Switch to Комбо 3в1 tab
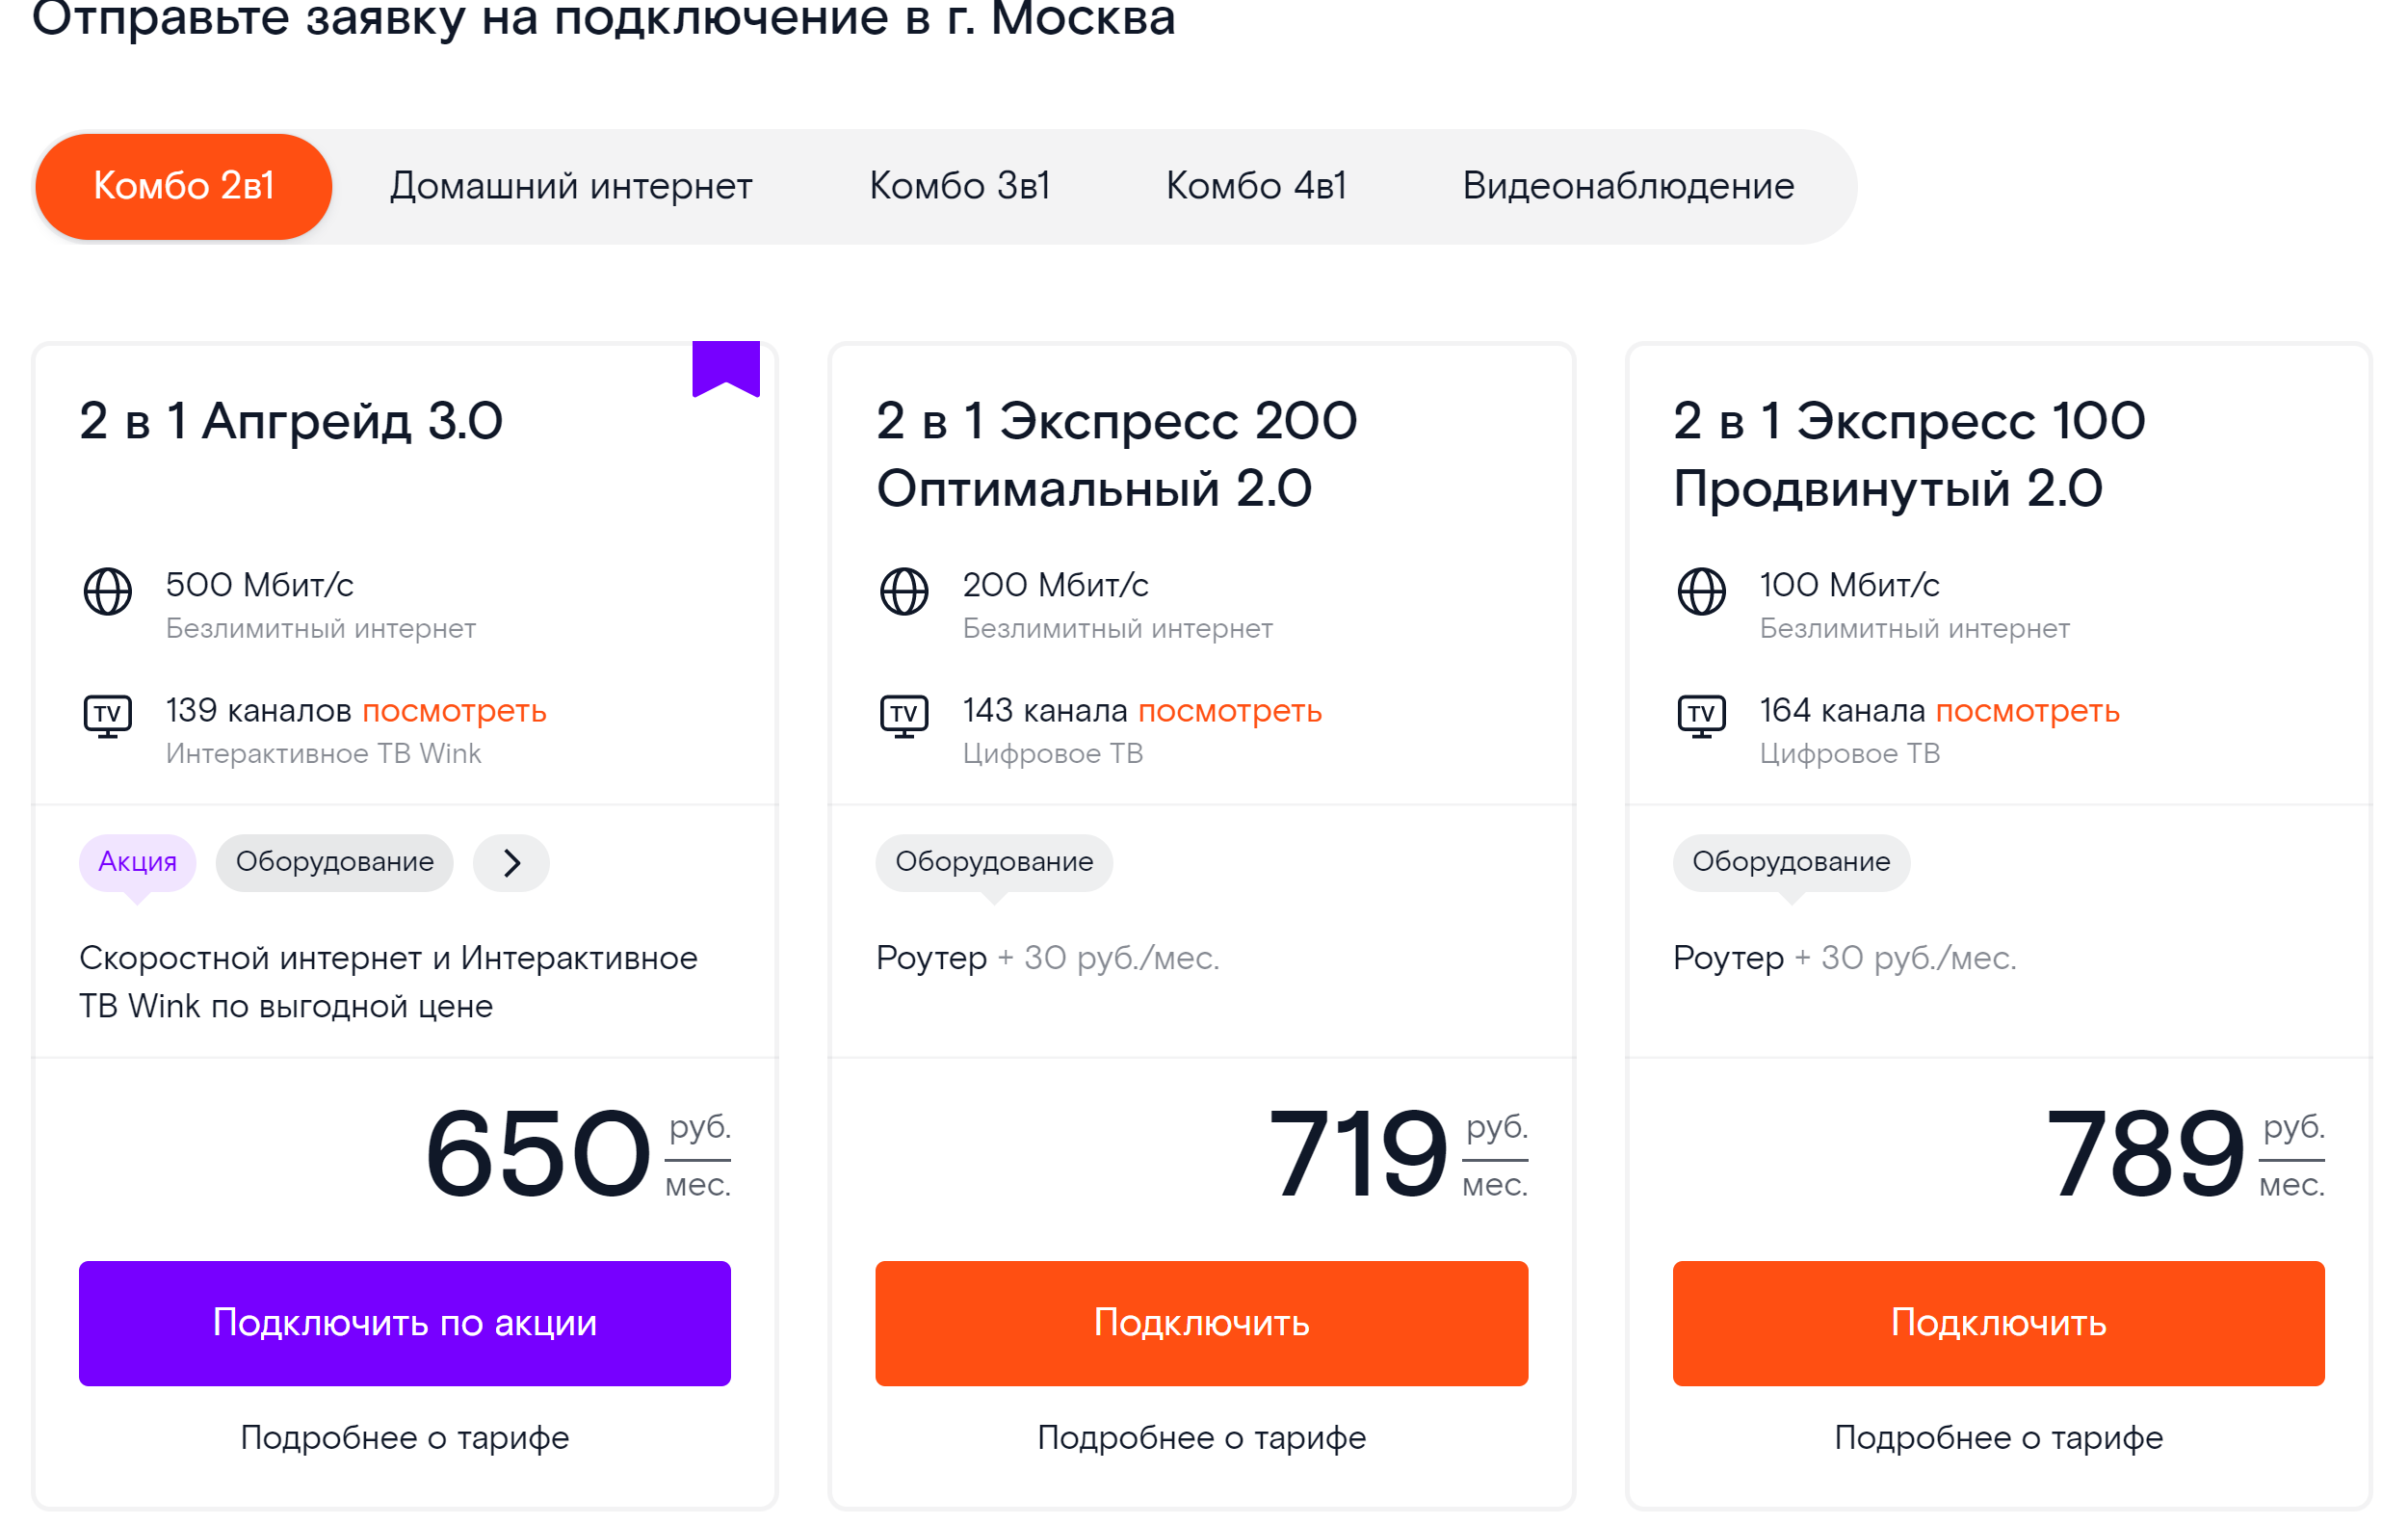Viewport: 2408px width, 1525px height. point(960,186)
